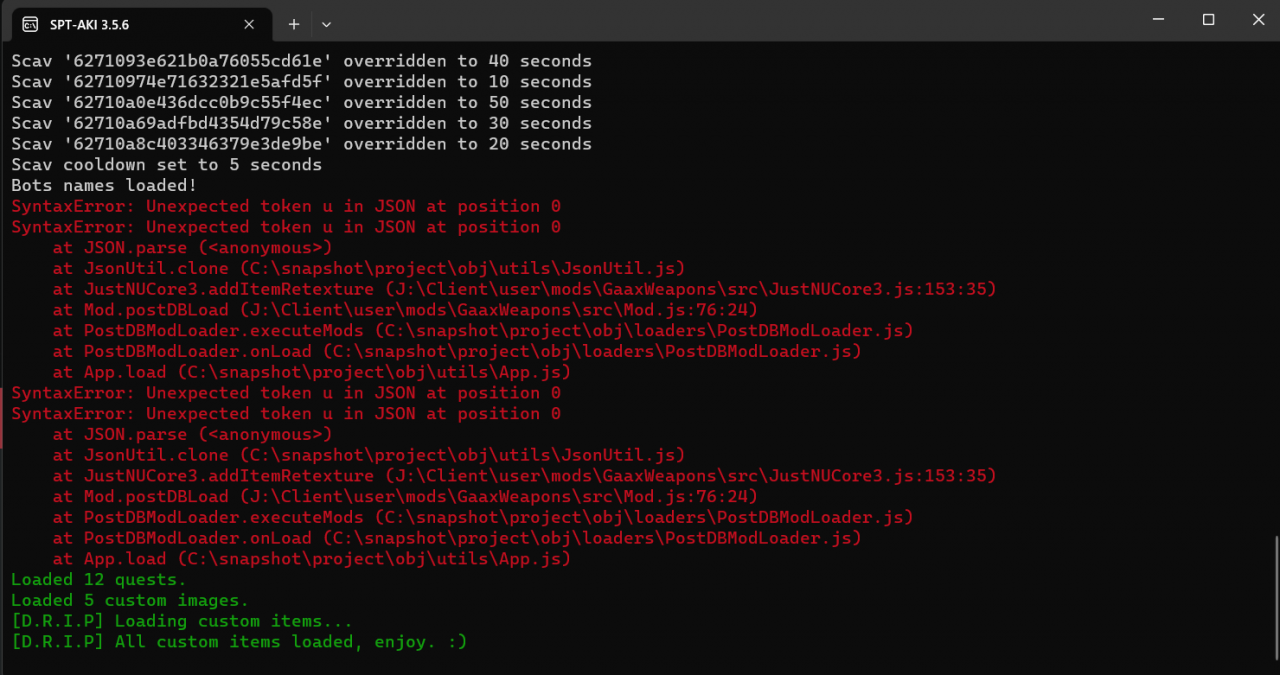The image size is (1280, 675).
Task: Click the "Scav cooldown set to 5 seconds" line
Action: point(166,165)
